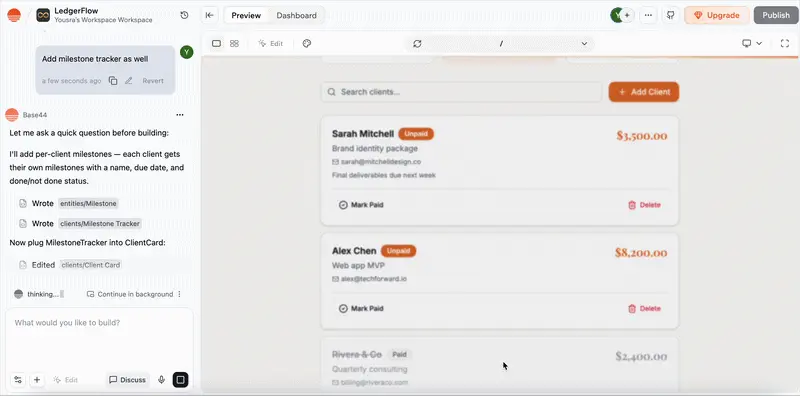Switch to the Dashboard tab
Viewport: 800px width, 396px height.
[296, 15]
